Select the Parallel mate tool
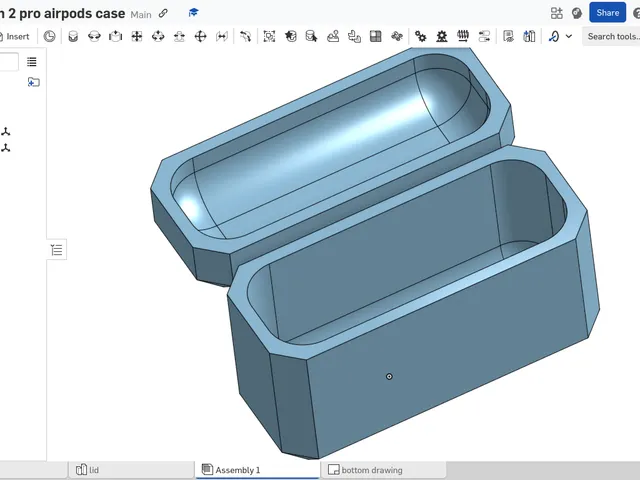The image size is (640, 480). point(222,36)
